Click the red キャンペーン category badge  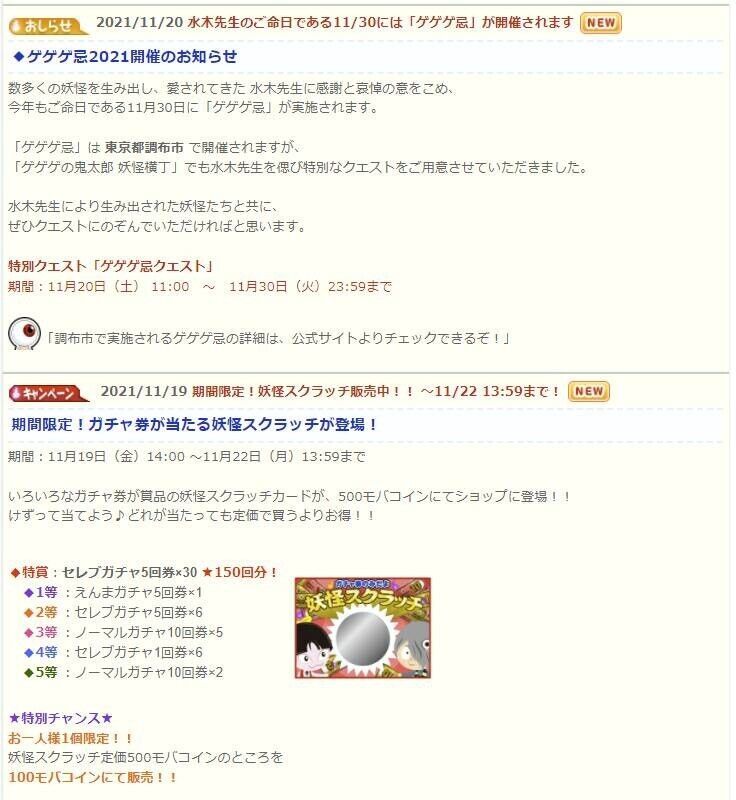(48, 393)
